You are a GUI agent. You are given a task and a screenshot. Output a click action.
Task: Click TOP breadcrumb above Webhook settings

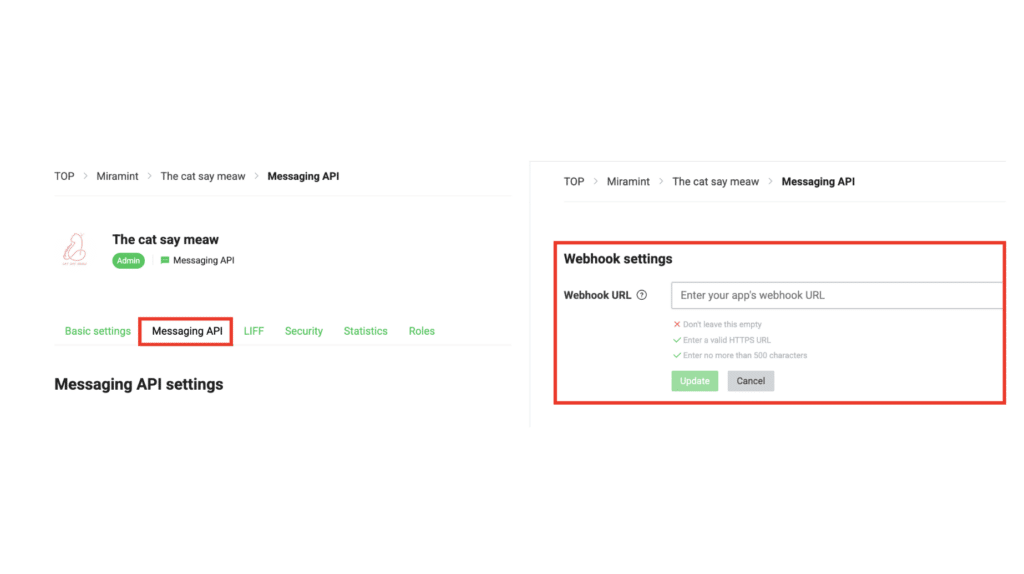574,182
